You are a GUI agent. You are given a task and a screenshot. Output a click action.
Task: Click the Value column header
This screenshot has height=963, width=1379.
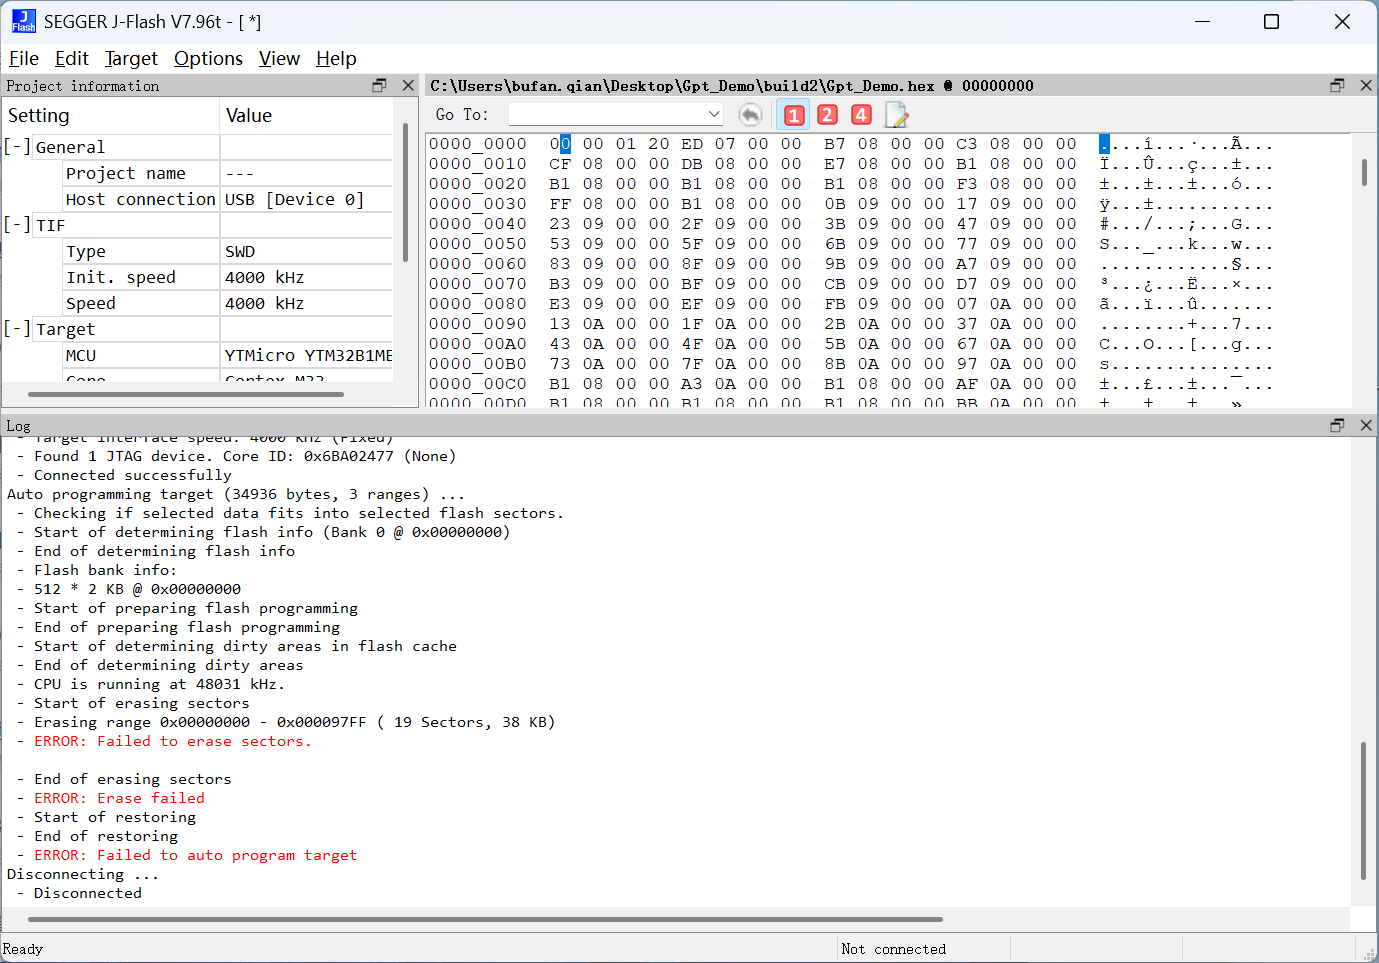(306, 115)
